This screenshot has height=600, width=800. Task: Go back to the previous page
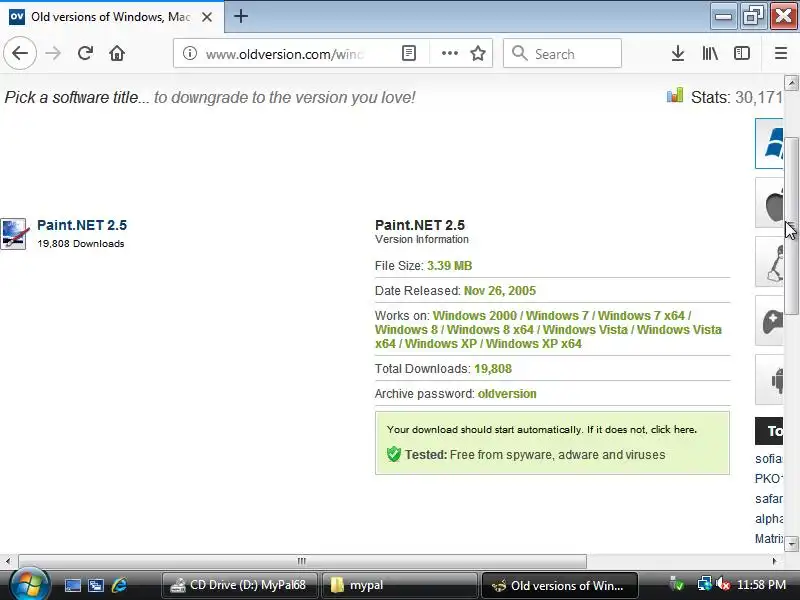pos(20,53)
